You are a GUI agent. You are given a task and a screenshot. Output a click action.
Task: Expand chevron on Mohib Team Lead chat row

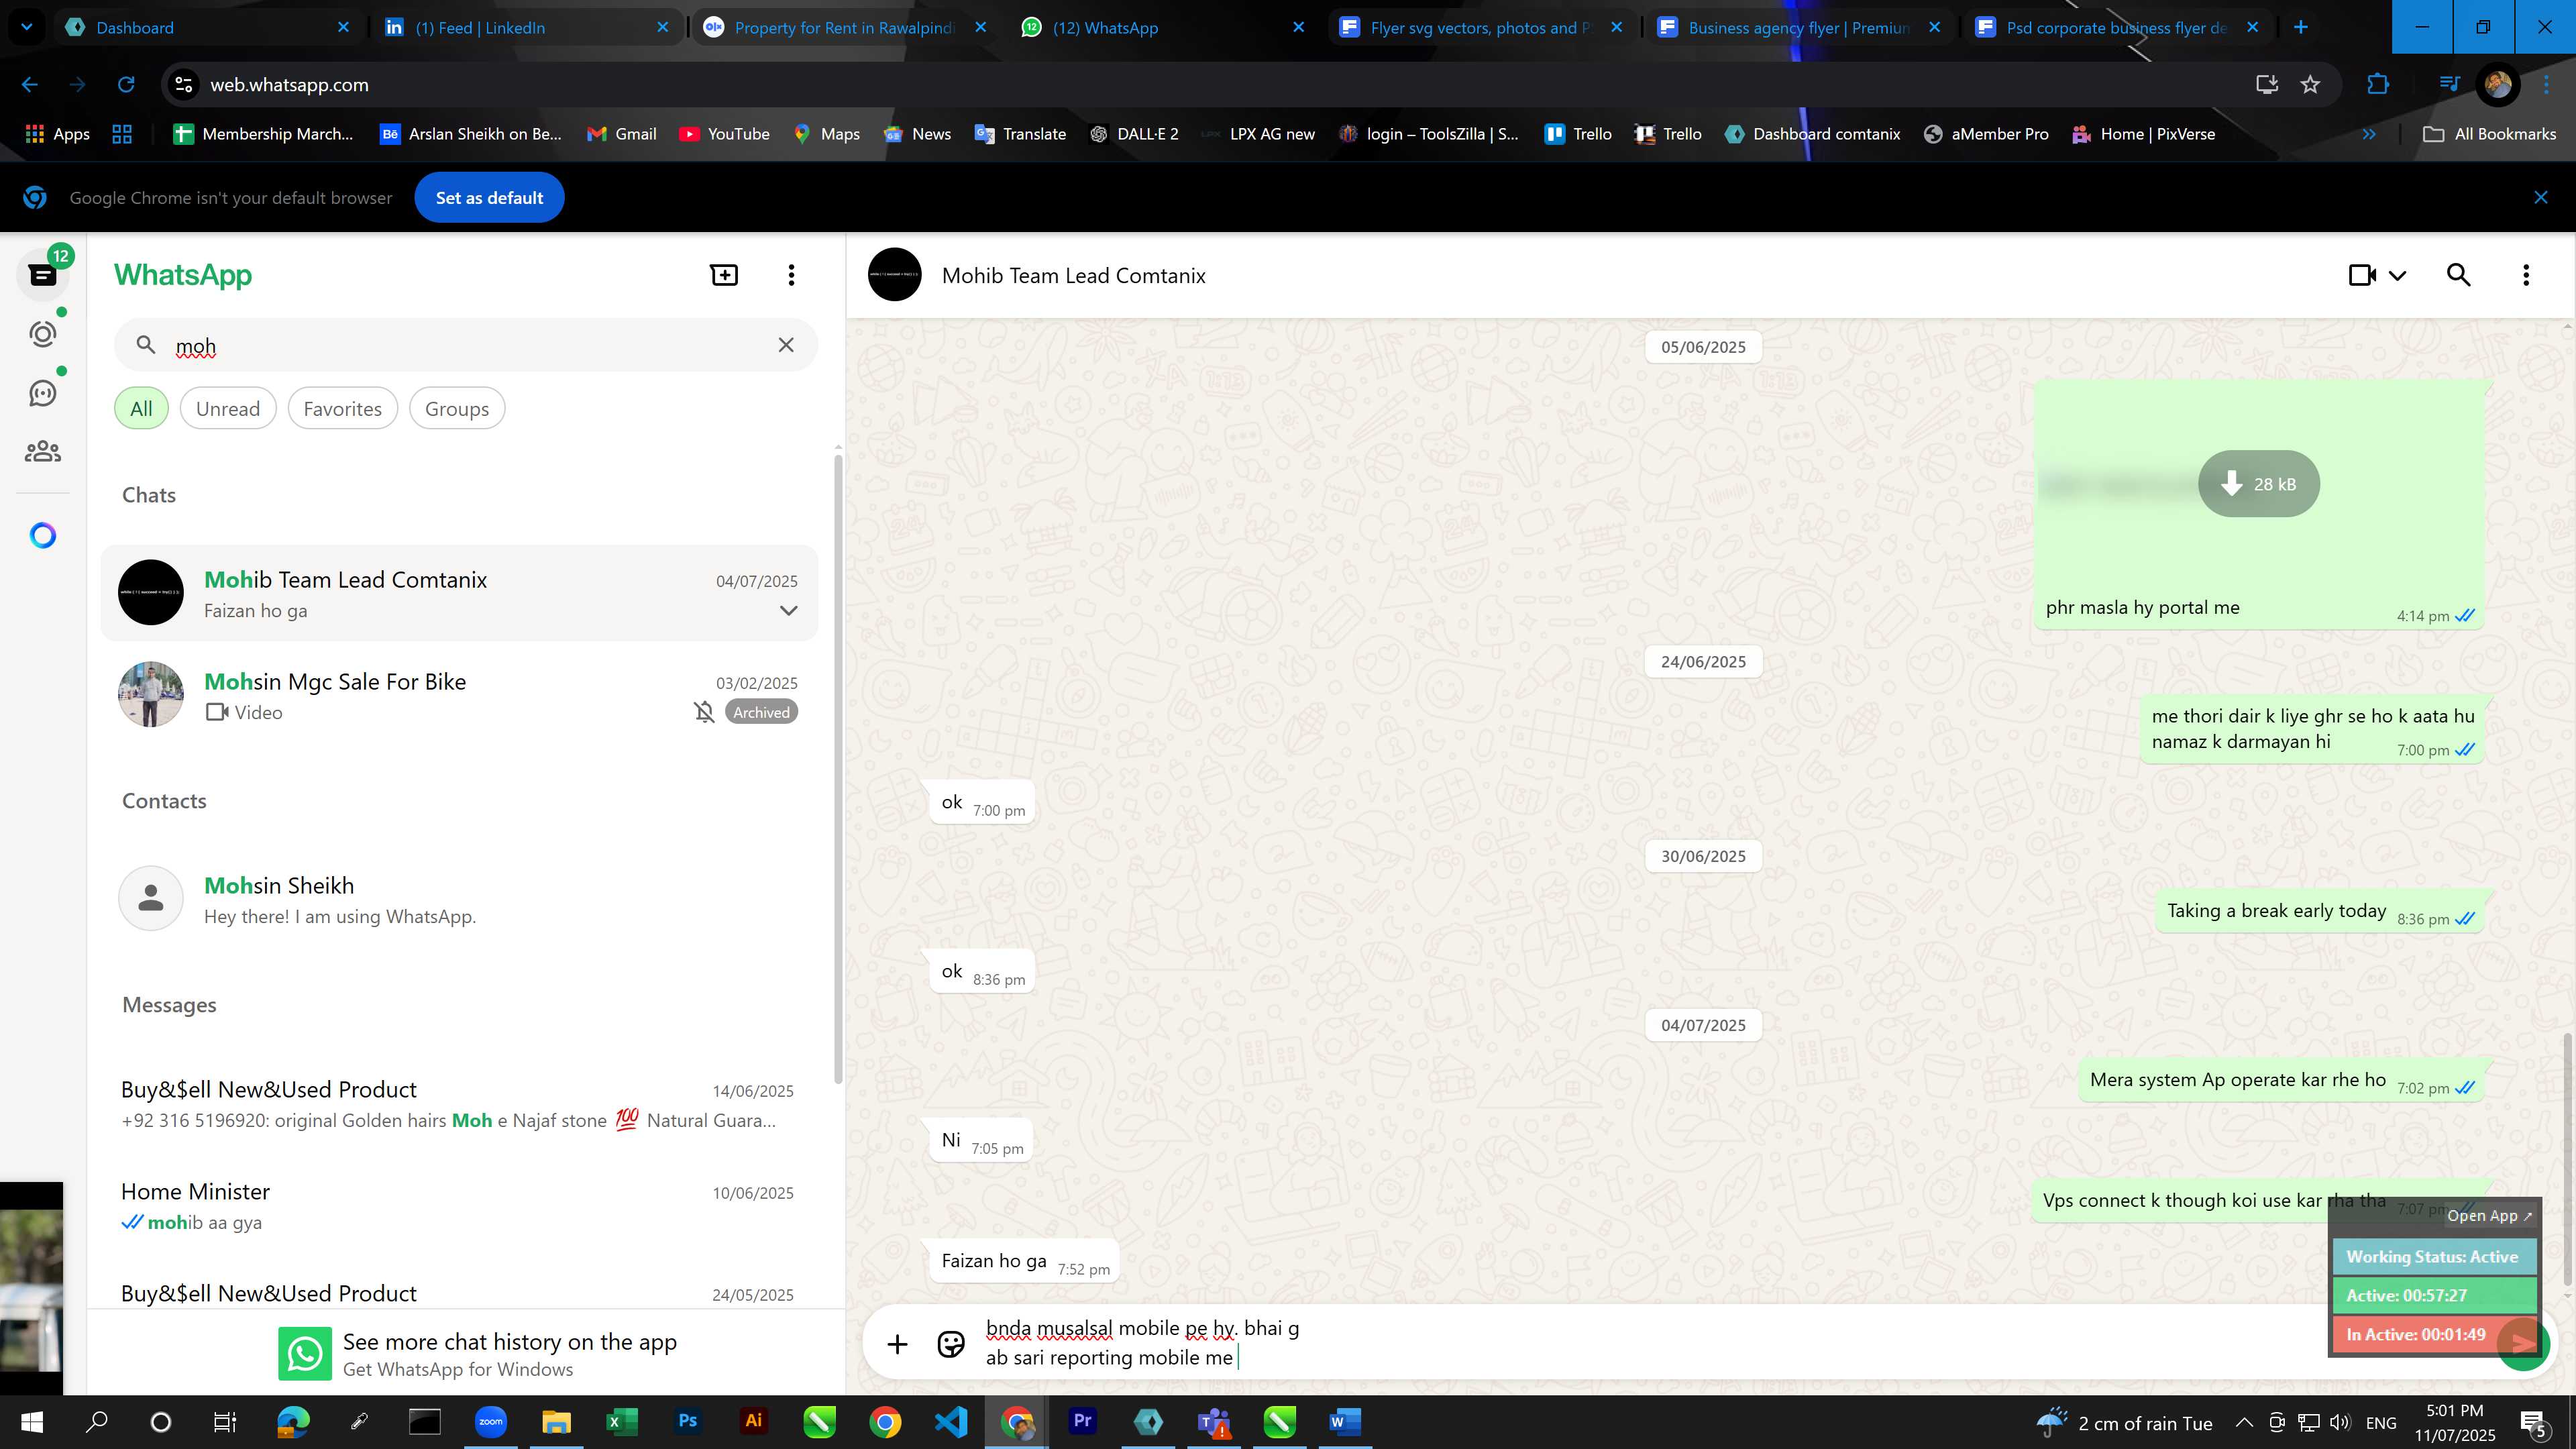click(x=789, y=611)
